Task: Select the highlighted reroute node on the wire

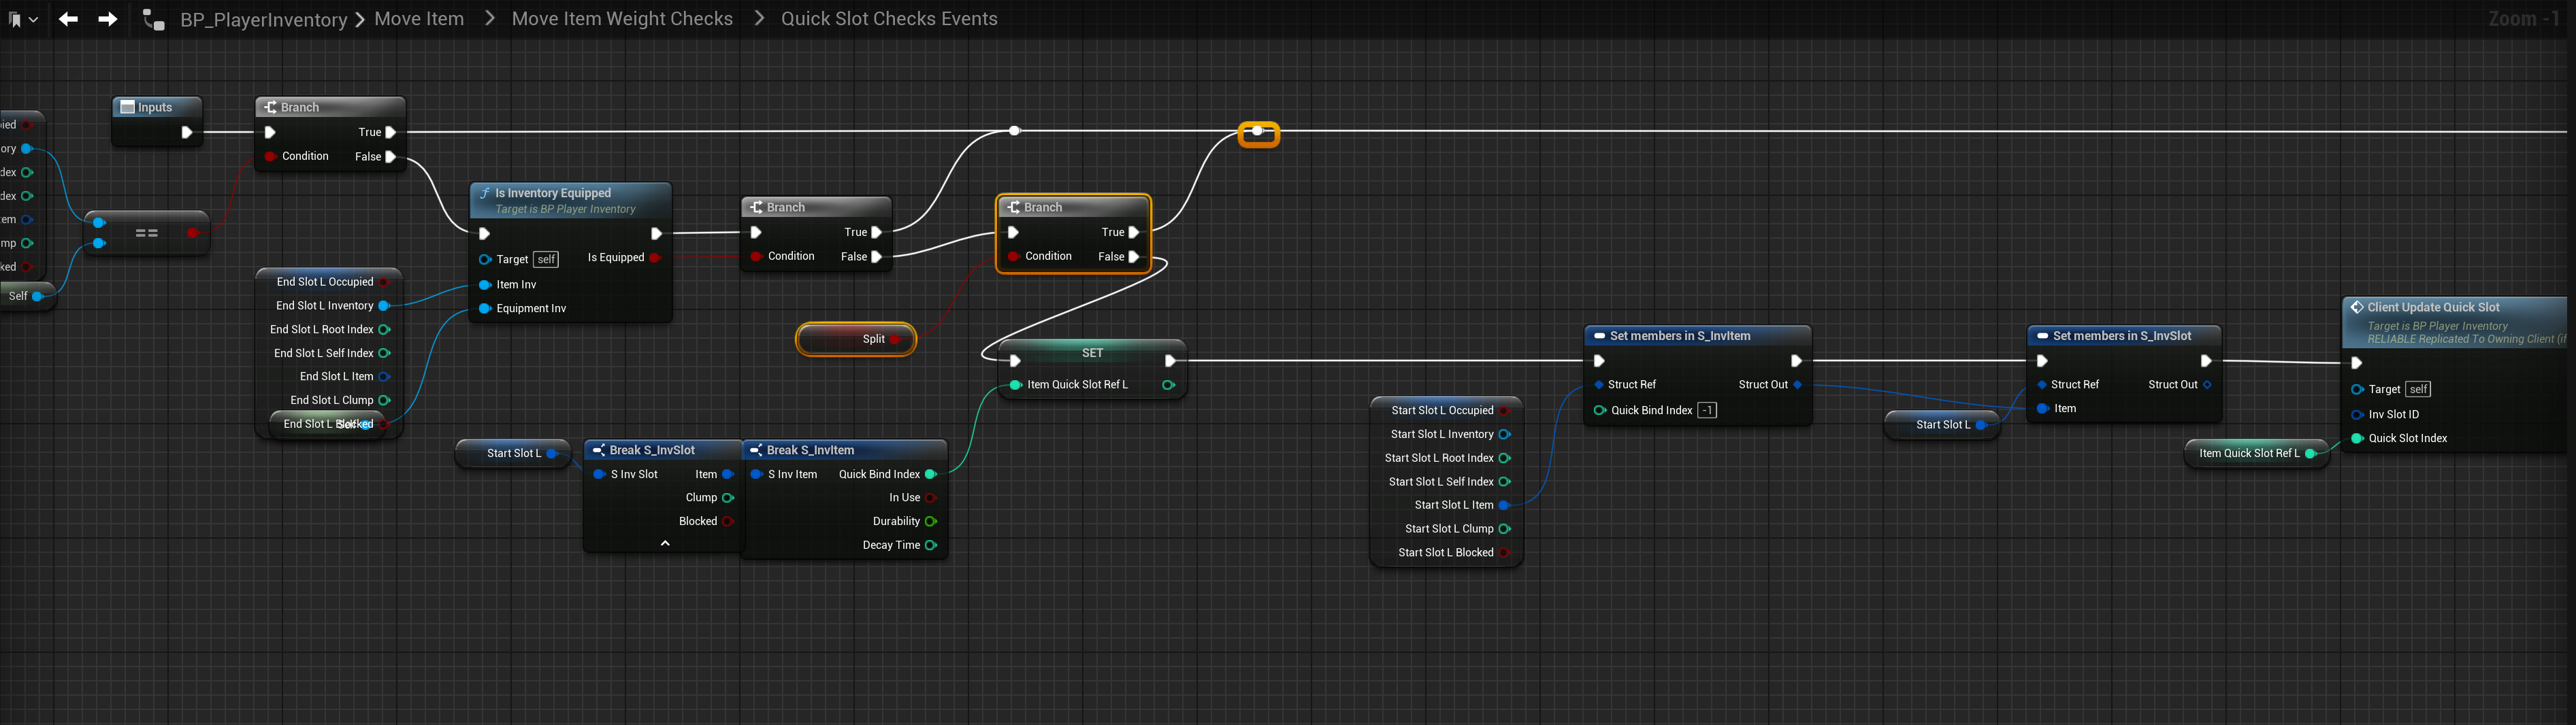Action: click(x=1258, y=132)
